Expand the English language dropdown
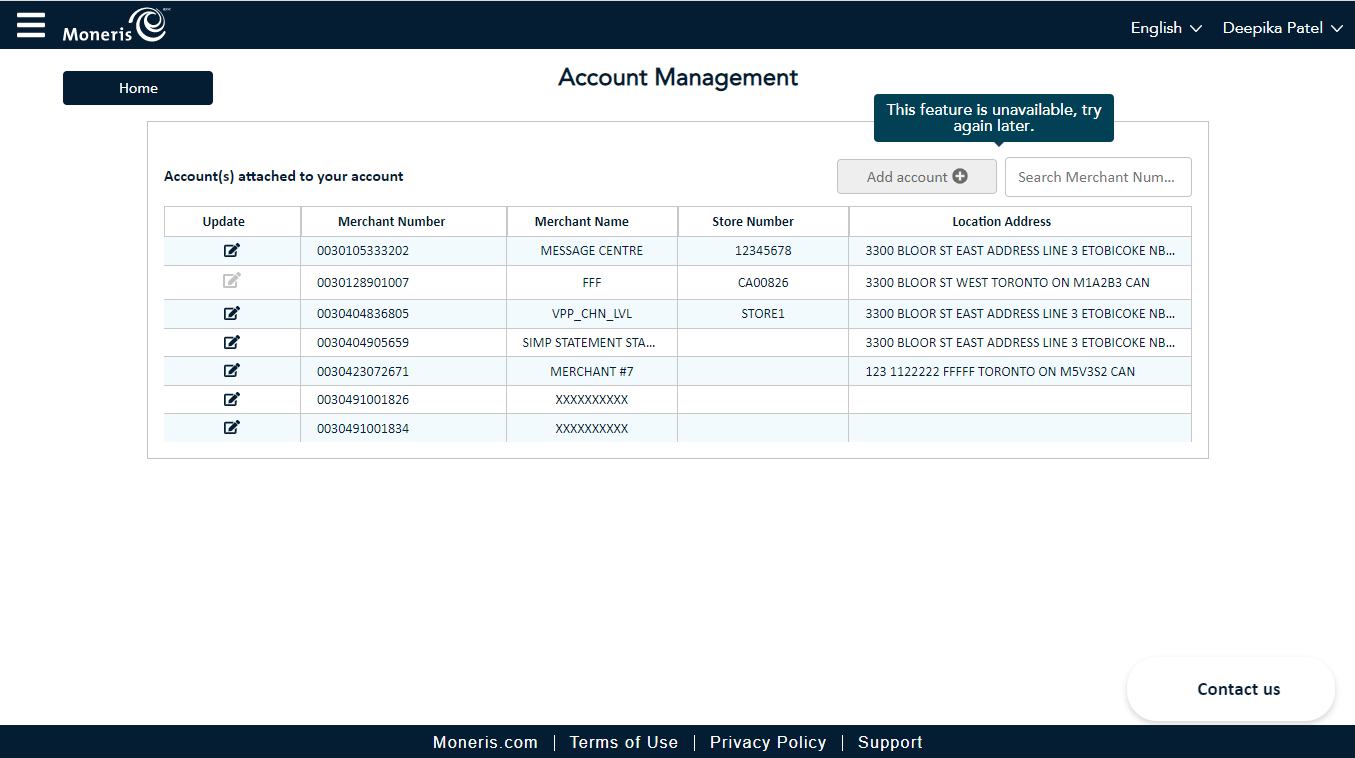The height and width of the screenshot is (758, 1355). 1165,28
